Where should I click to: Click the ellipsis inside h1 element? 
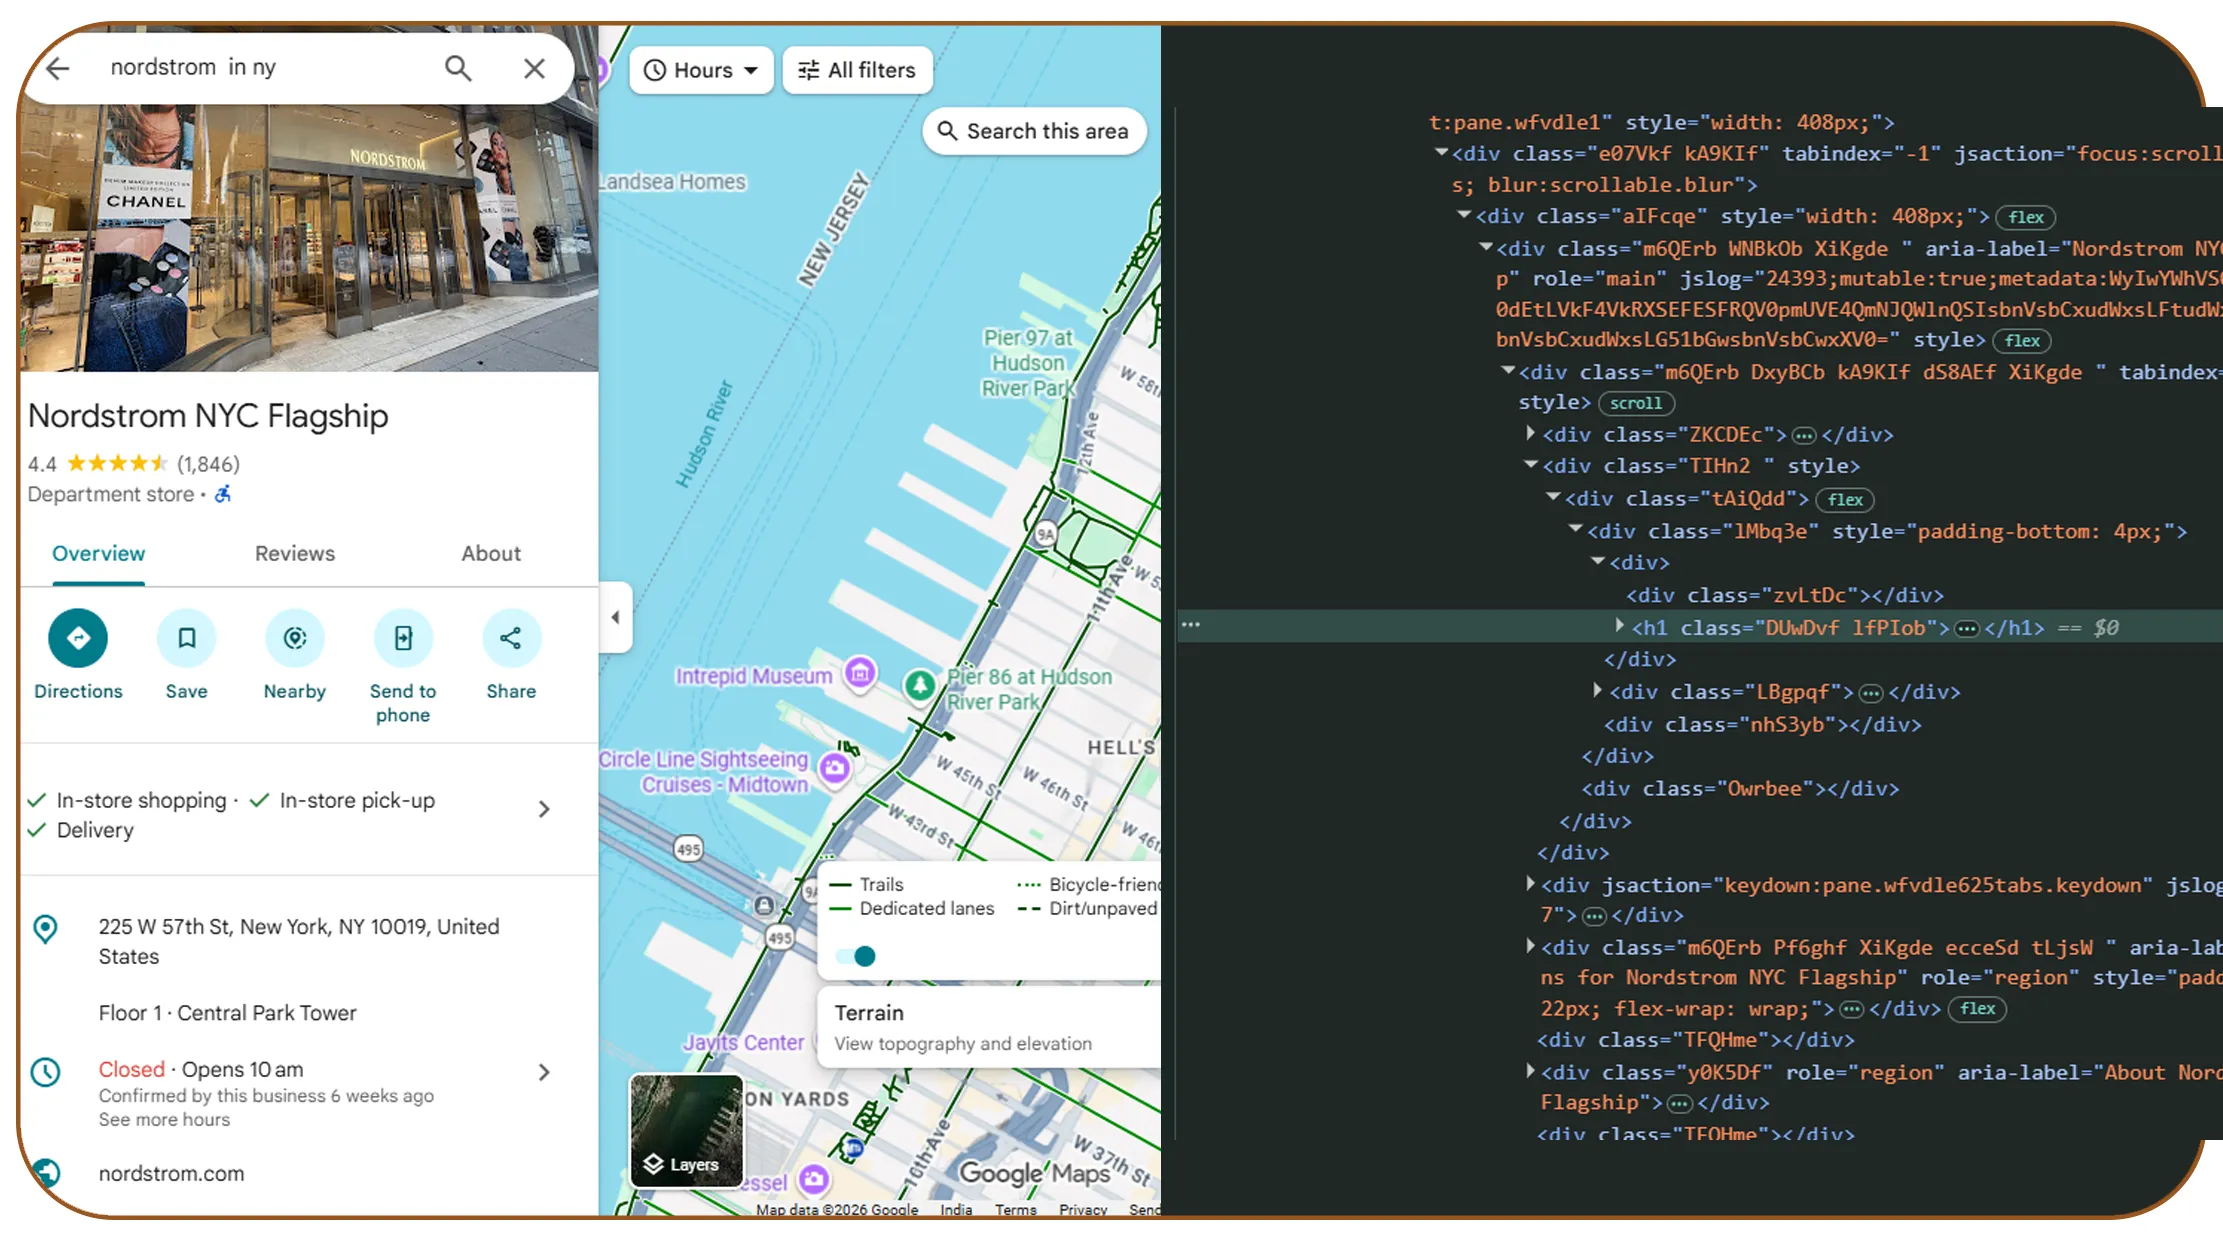tap(1966, 628)
